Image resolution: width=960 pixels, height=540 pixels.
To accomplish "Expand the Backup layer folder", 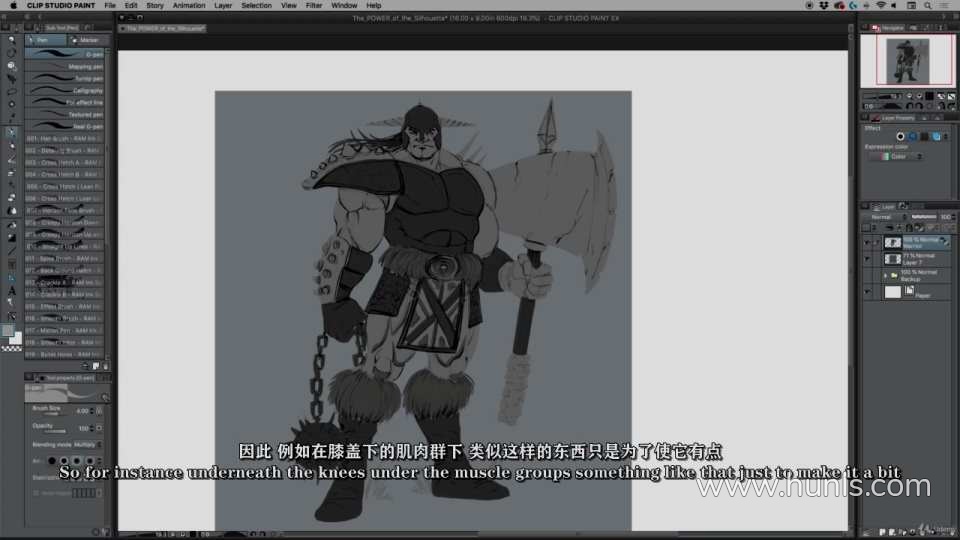I will coord(885,276).
